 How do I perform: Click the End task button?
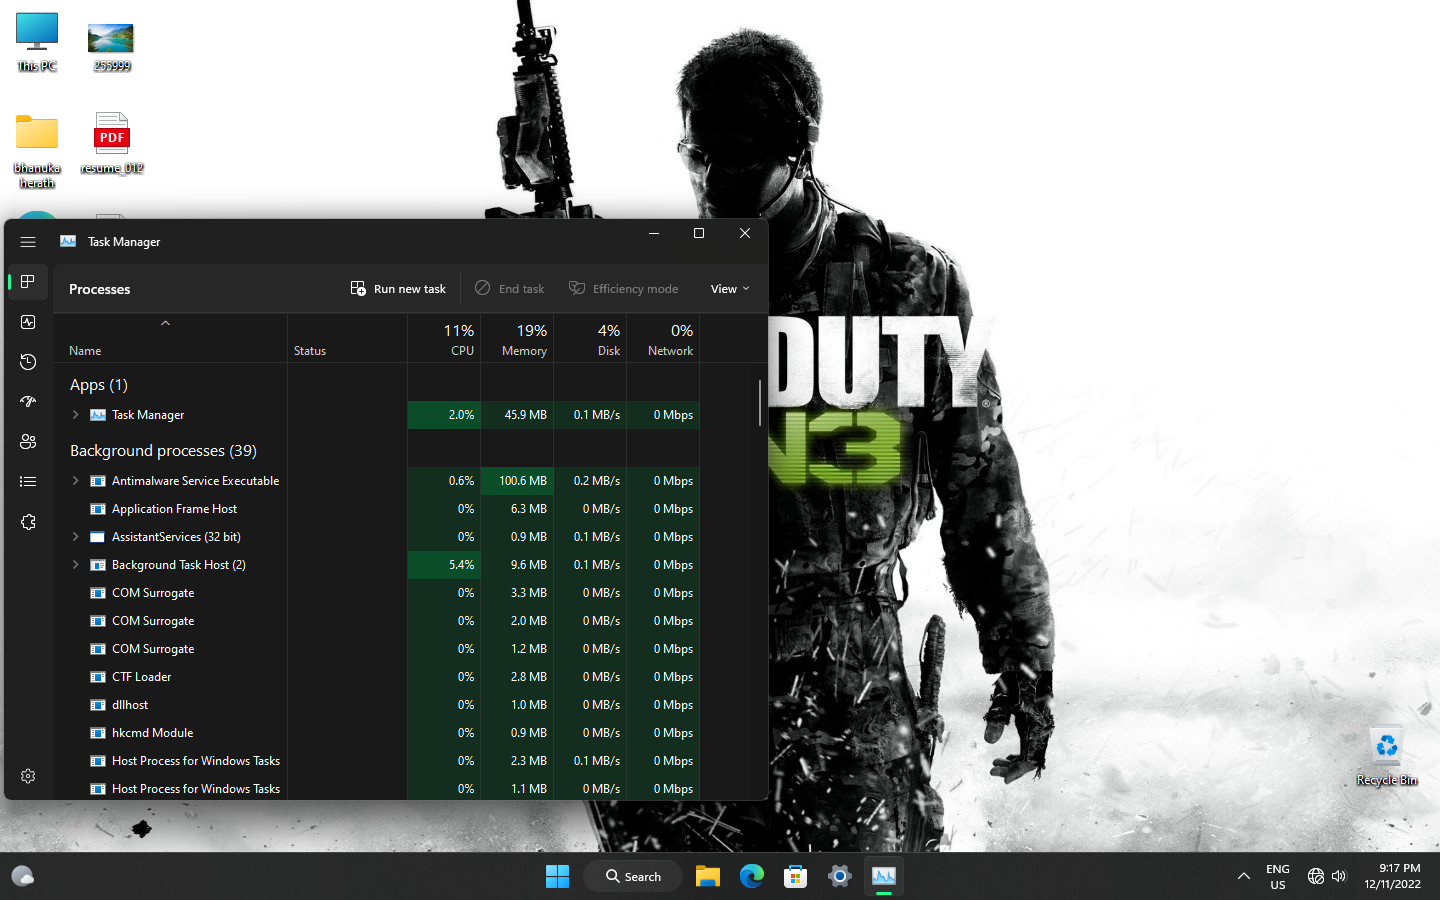(510, 289)
